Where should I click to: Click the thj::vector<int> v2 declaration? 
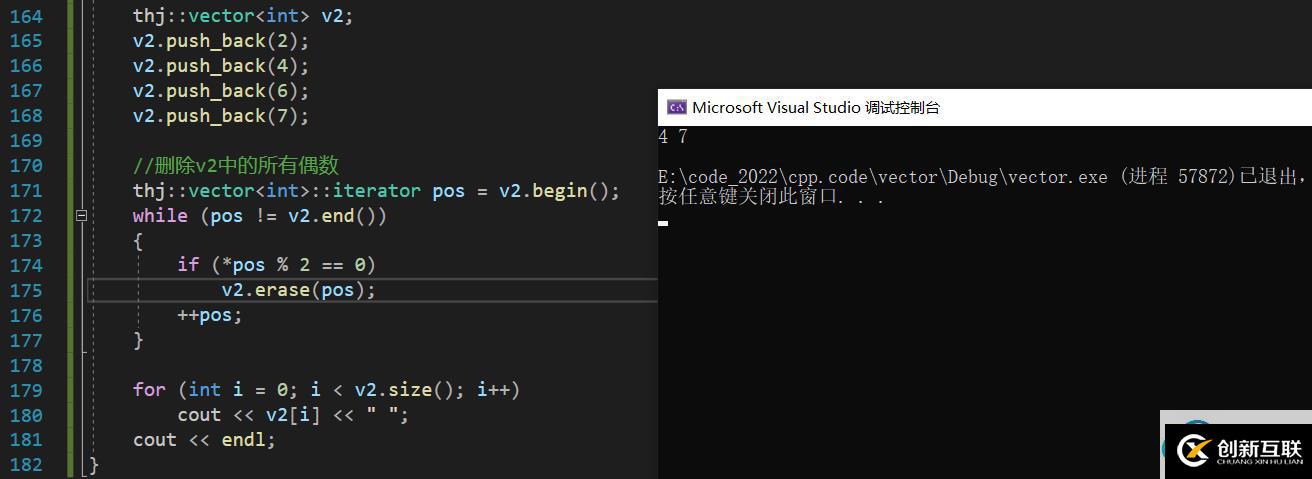(243, 16)
